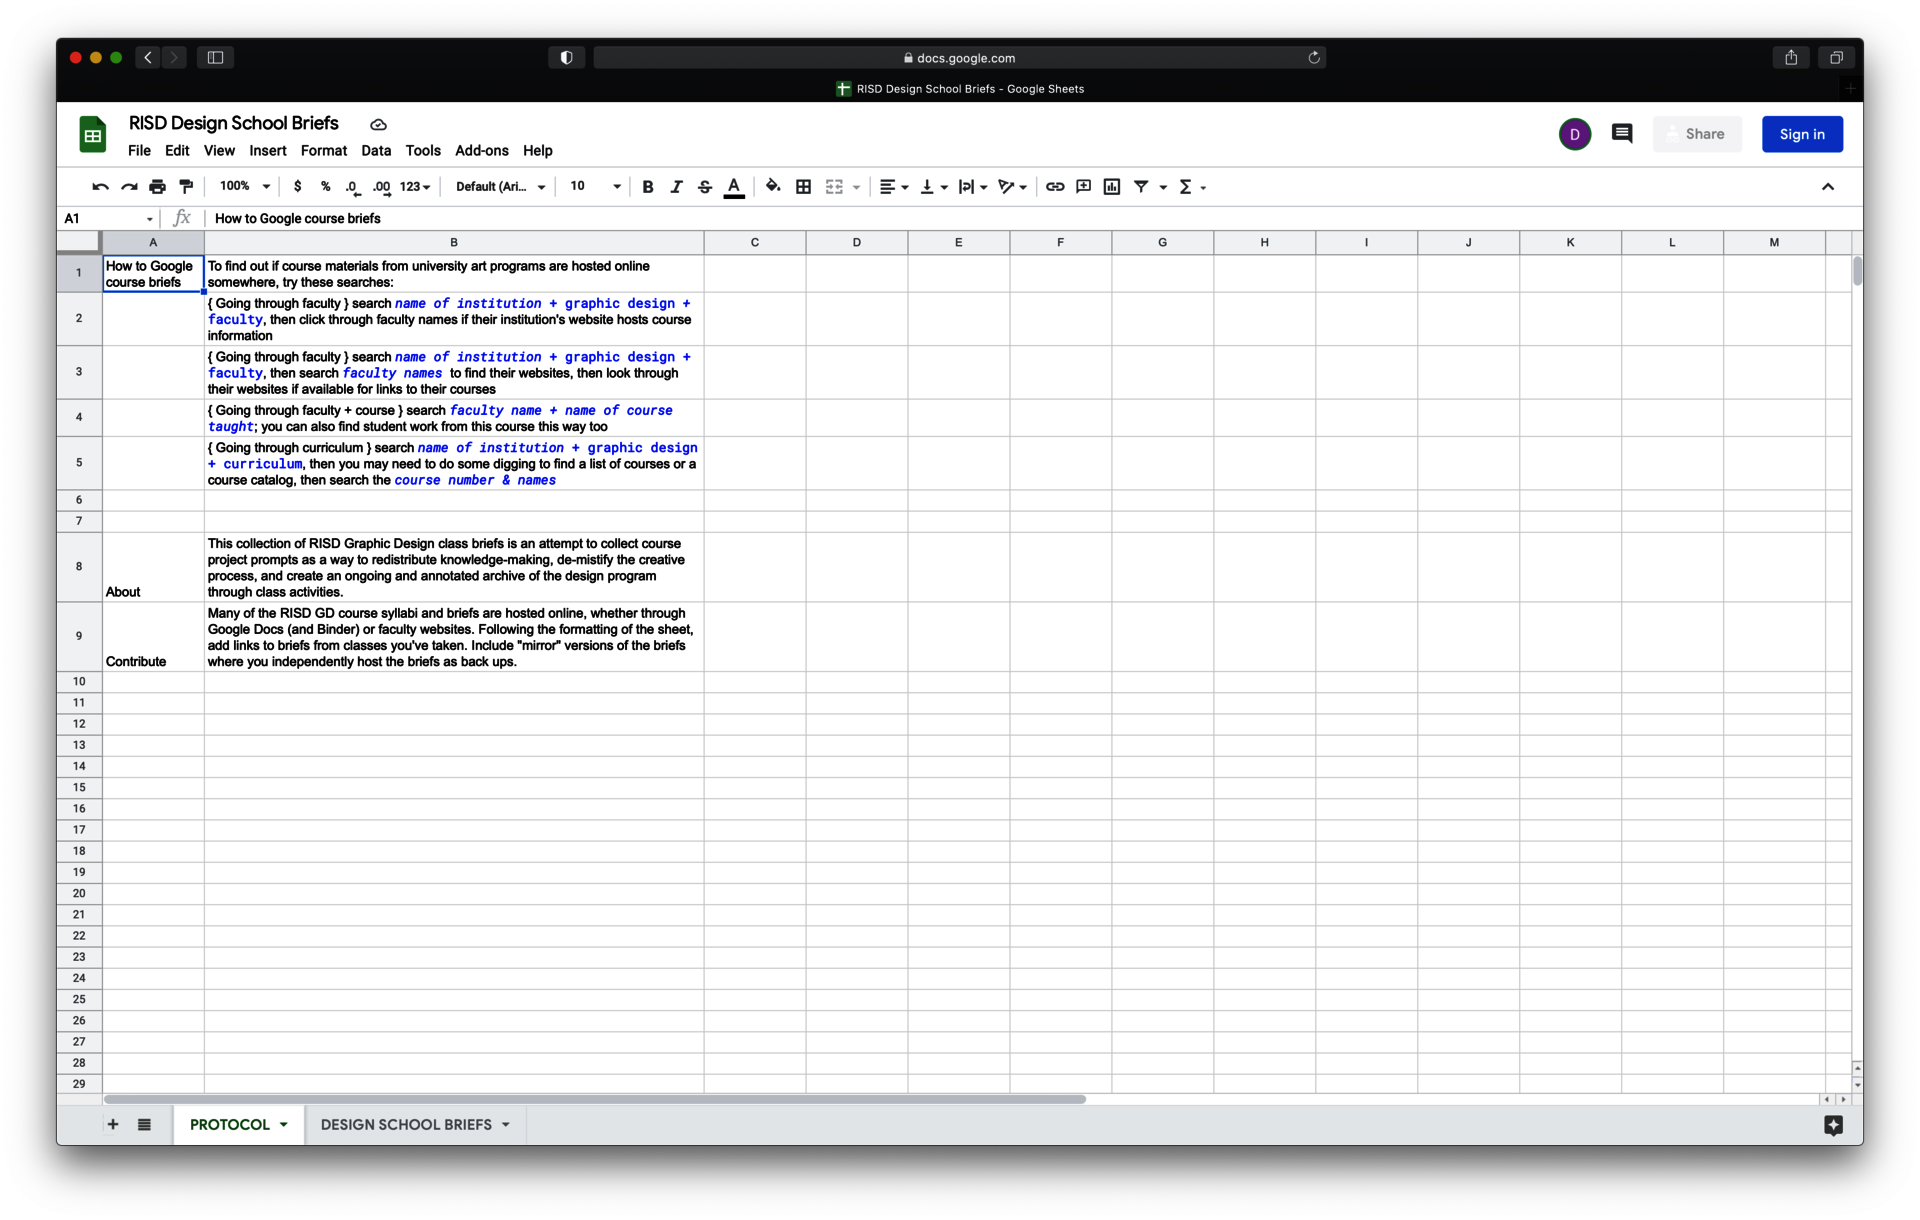
Task: Click the Undo icon in the toolbar
Action: 100,187
